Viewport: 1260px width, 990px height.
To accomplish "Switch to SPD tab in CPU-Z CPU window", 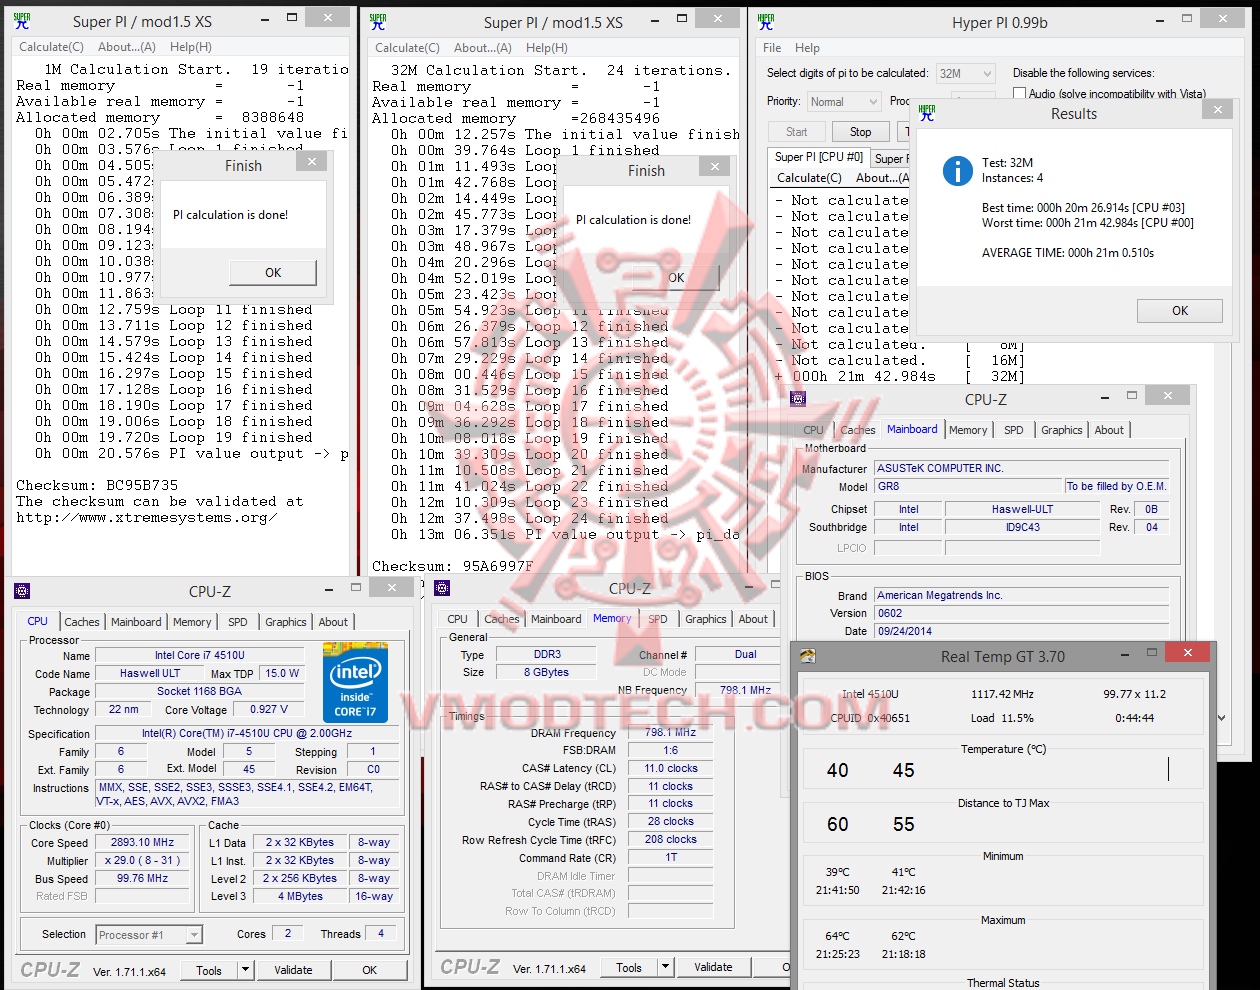I will (238, 622).
